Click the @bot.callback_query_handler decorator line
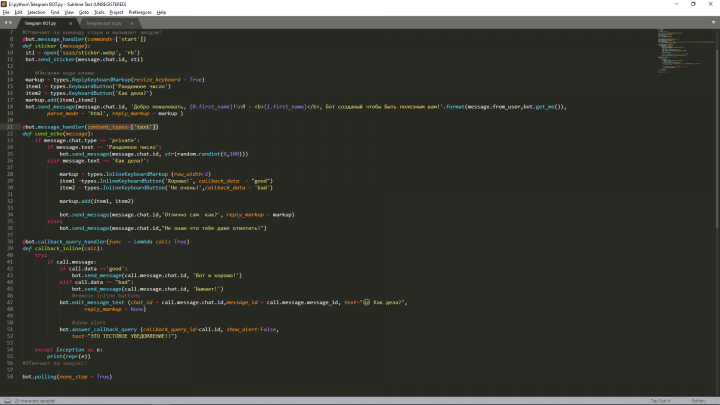 [106, 242]
